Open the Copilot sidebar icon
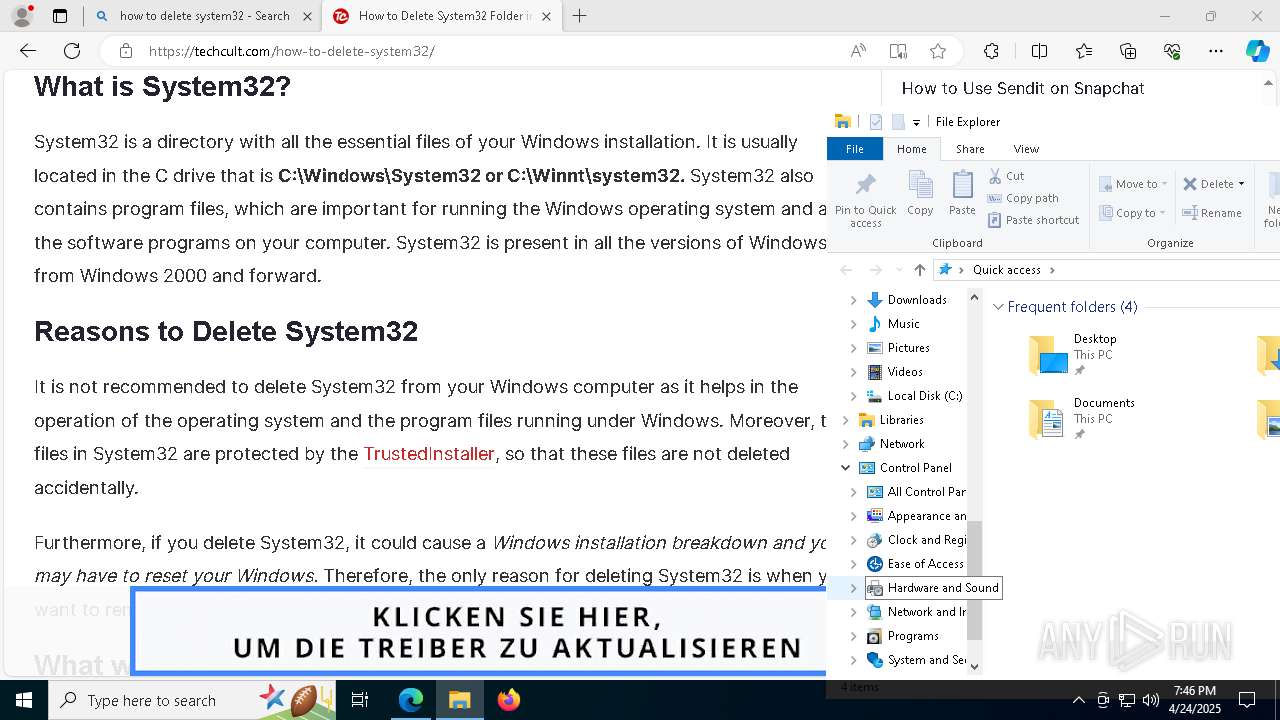 1258,51
